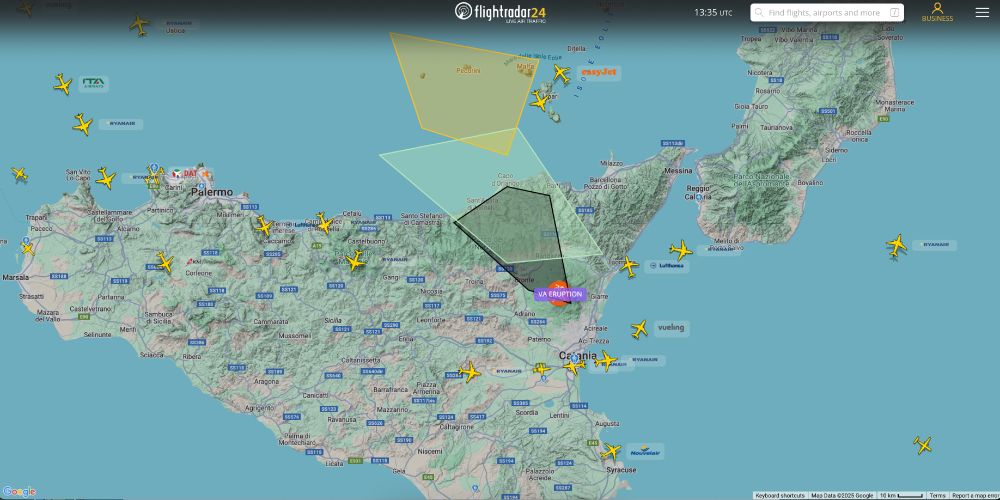The width and height of the screenshot is (1000, 500).
Task: Open the Terms link
Action: click(x=937, y=496)
